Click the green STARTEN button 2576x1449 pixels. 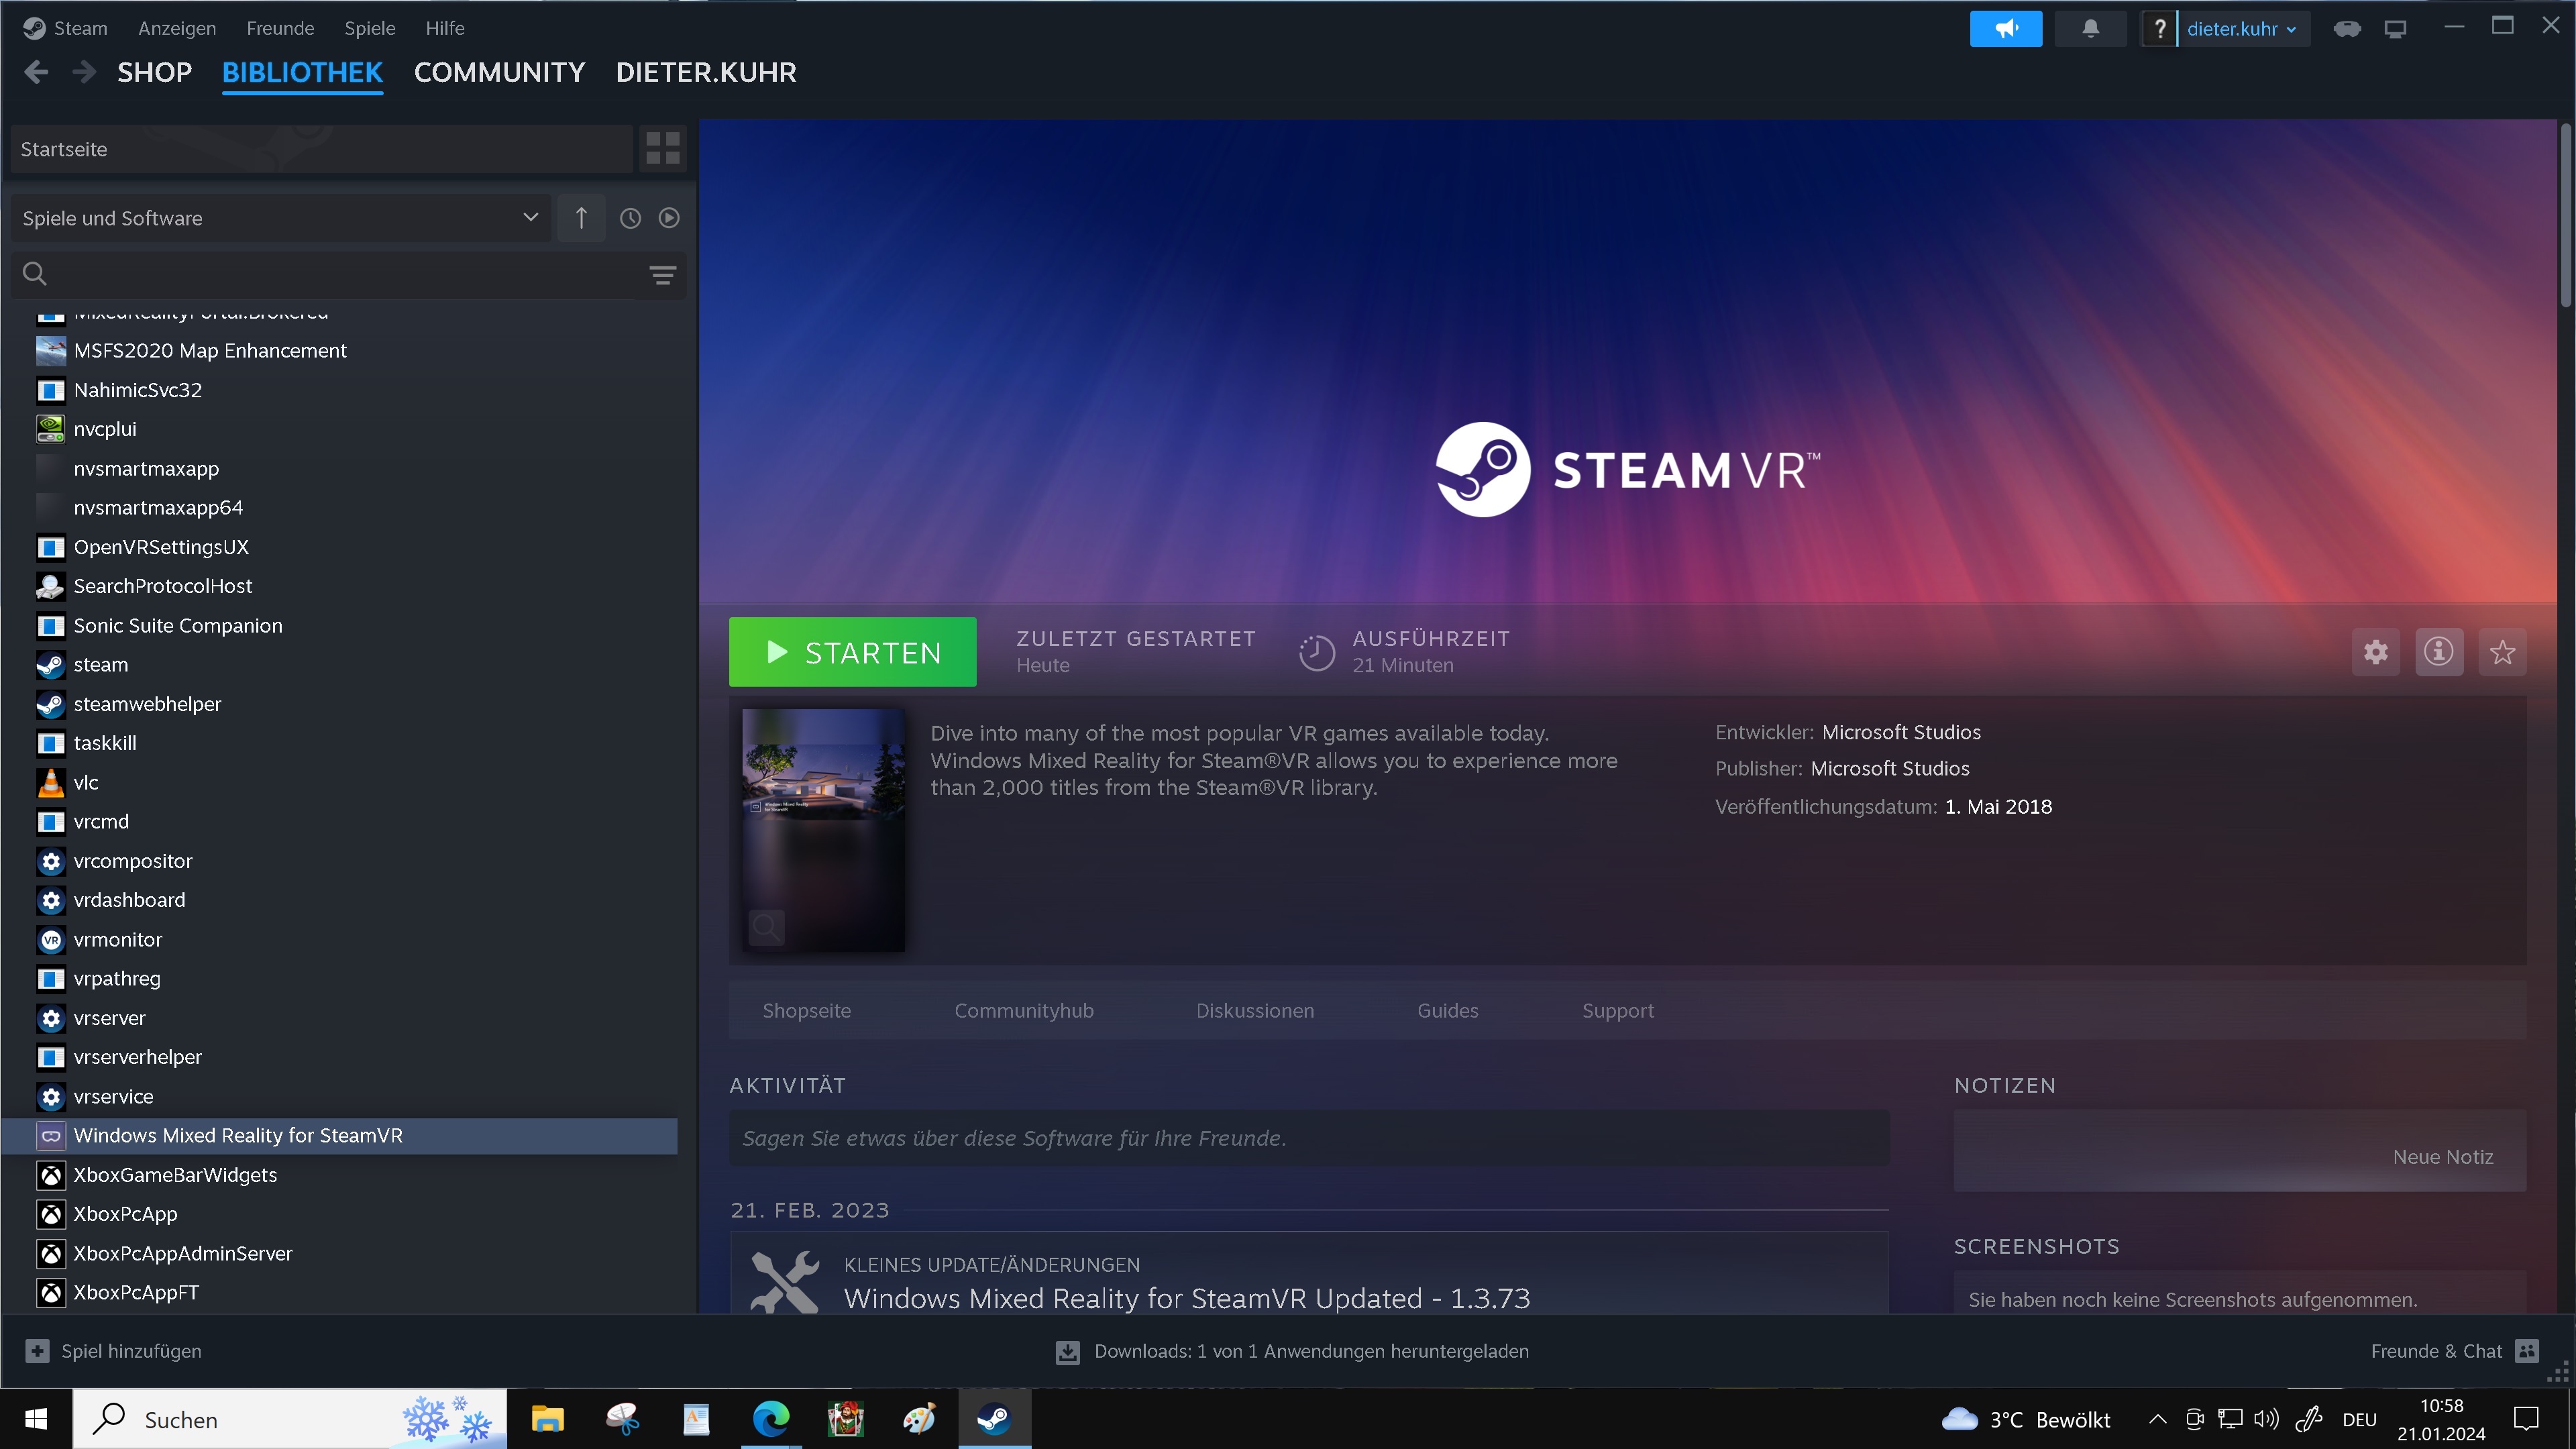(852, 652)
